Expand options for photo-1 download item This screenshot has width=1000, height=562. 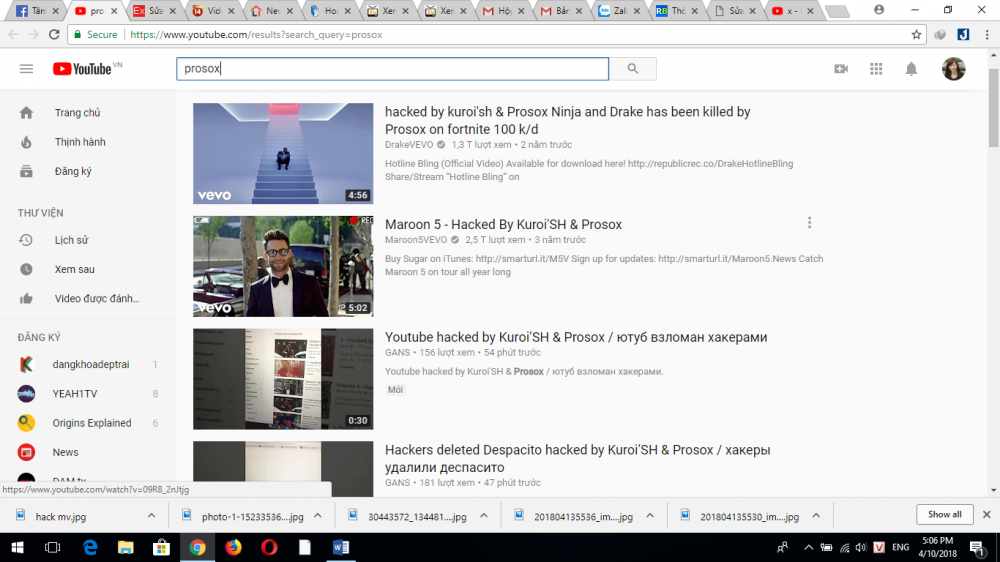(317, 516)
